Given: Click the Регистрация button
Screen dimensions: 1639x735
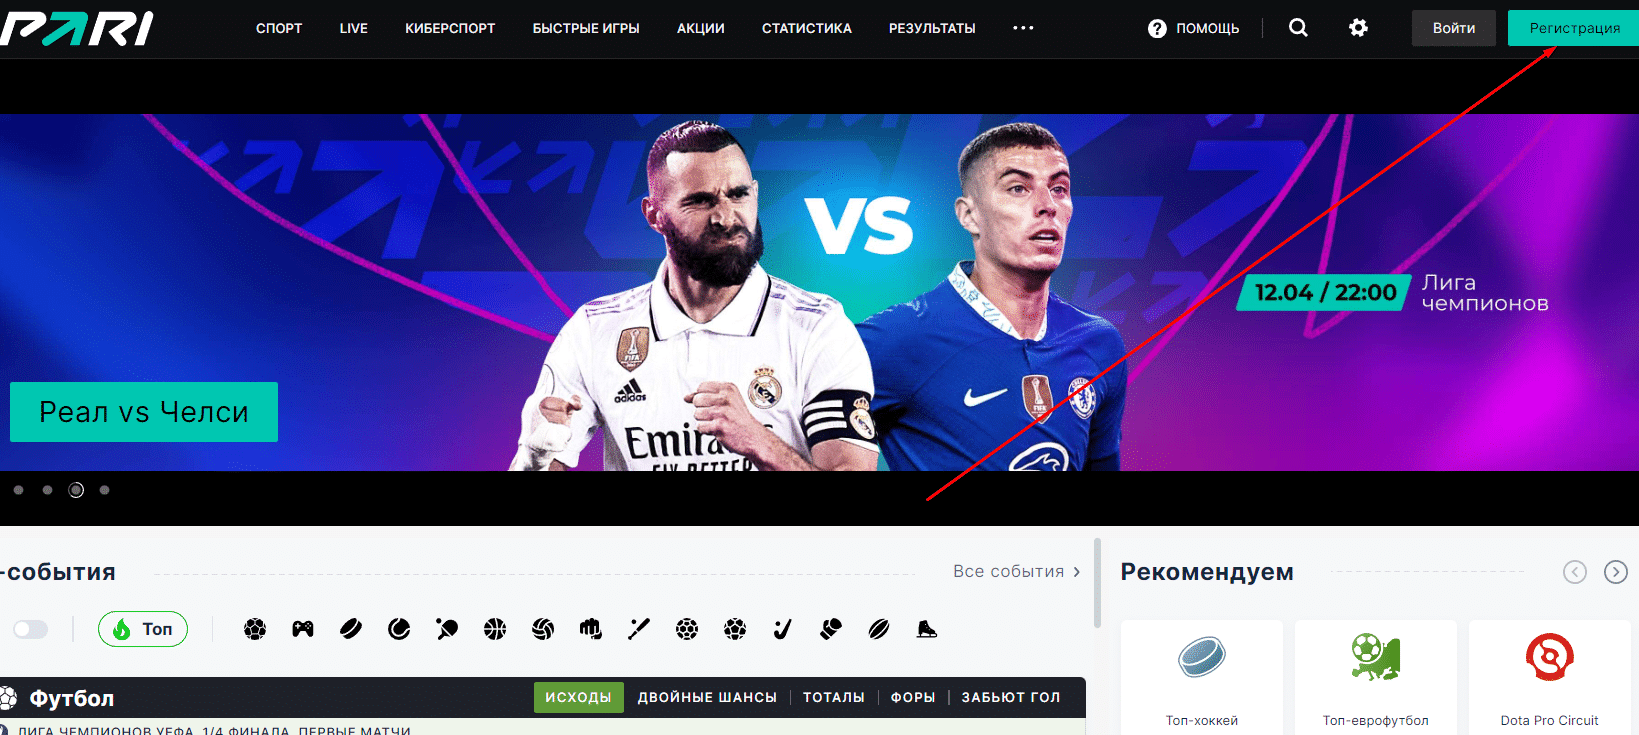Looking at the screenshot, I should pyautogui.click(x=1574, y=28).
